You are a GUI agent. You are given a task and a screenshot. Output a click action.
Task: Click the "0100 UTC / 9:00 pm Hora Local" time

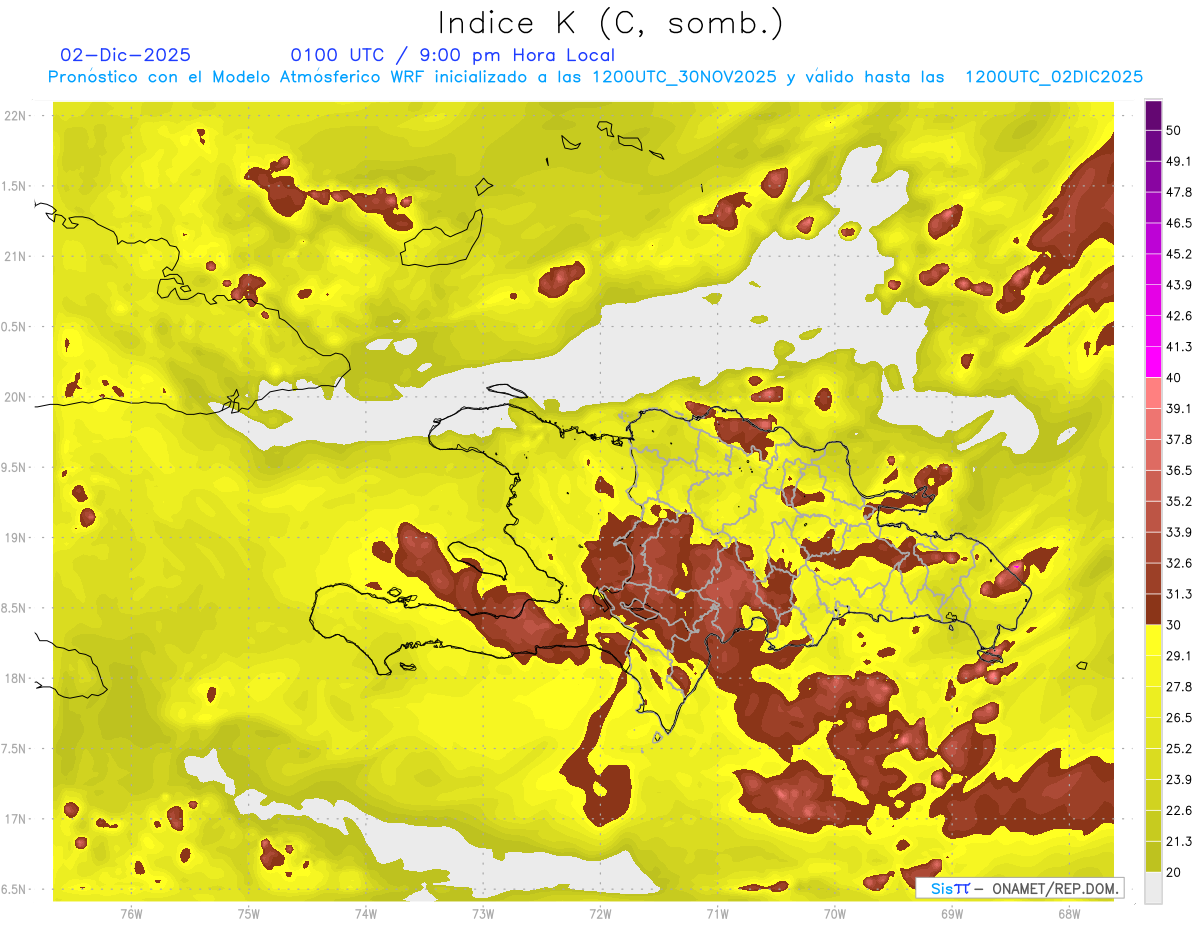point(453,55)
